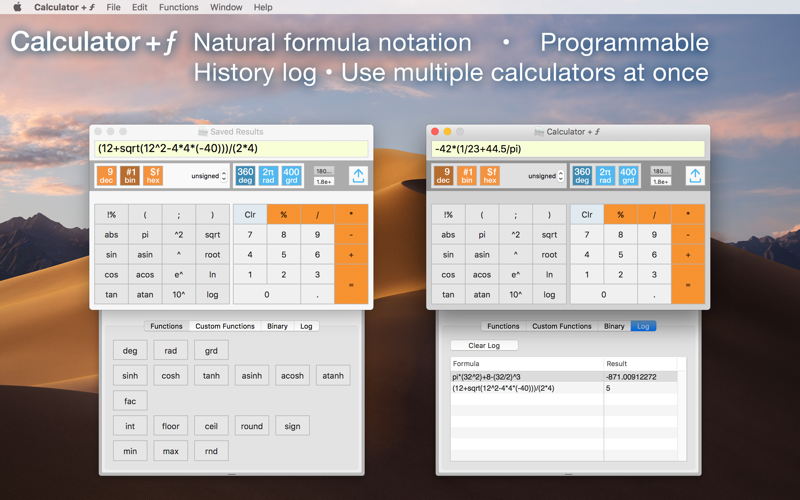Click percent key in Calculator + f window
This screenshot has height=500, width=800.
point(620,214)
